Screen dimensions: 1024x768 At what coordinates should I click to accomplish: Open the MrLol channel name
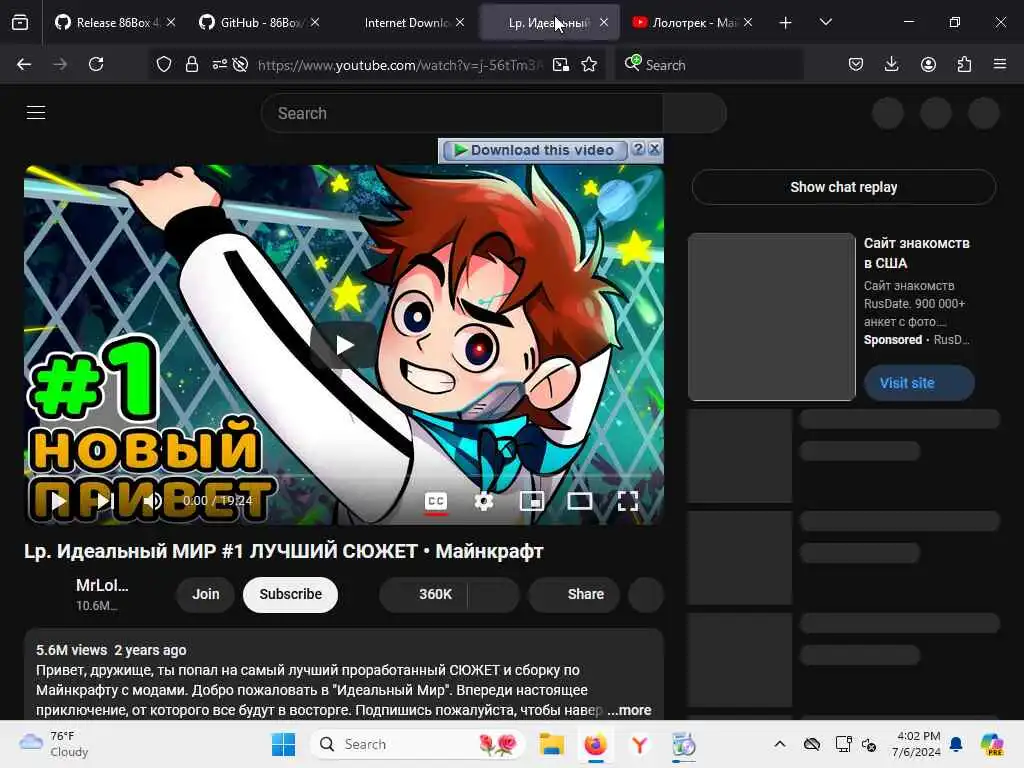tap(102, 585)
